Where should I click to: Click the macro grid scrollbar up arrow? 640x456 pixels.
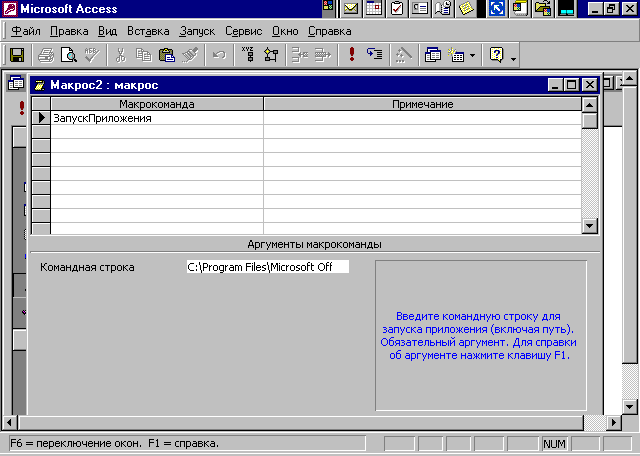[589, 105]
